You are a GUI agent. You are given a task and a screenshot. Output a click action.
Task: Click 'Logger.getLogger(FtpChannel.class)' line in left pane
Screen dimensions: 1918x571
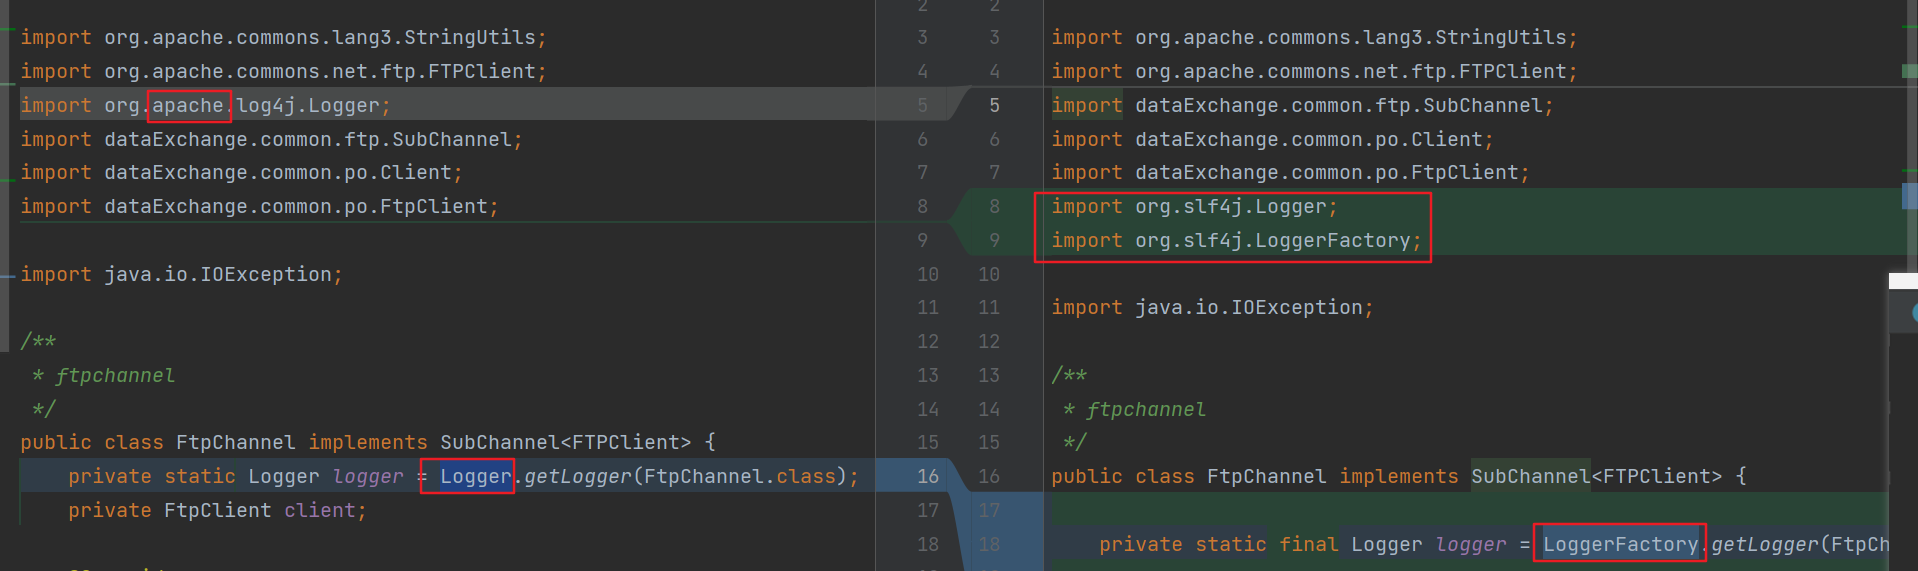(x=463, y=476)
